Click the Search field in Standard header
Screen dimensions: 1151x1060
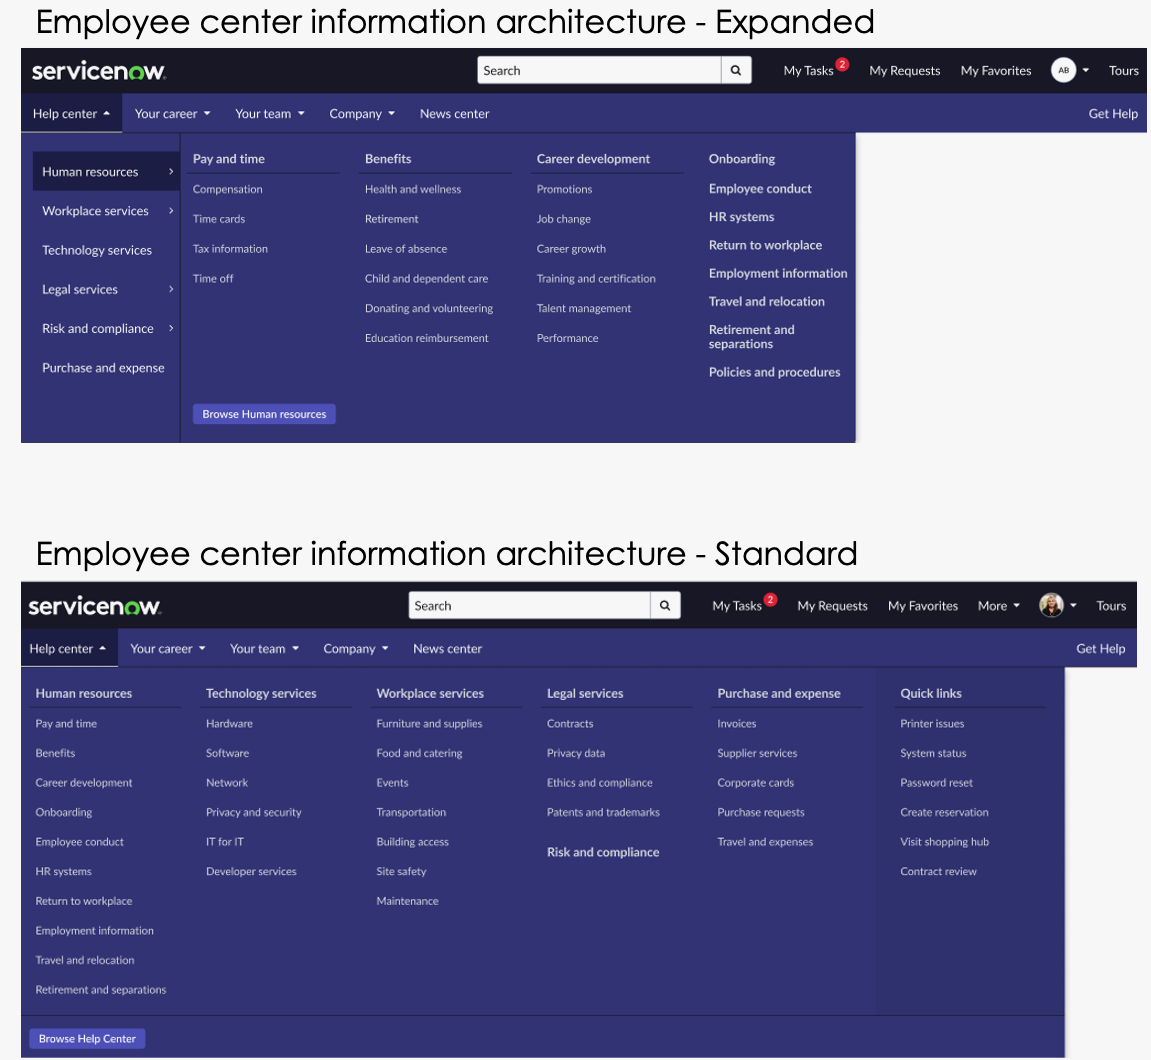point(529,606)
